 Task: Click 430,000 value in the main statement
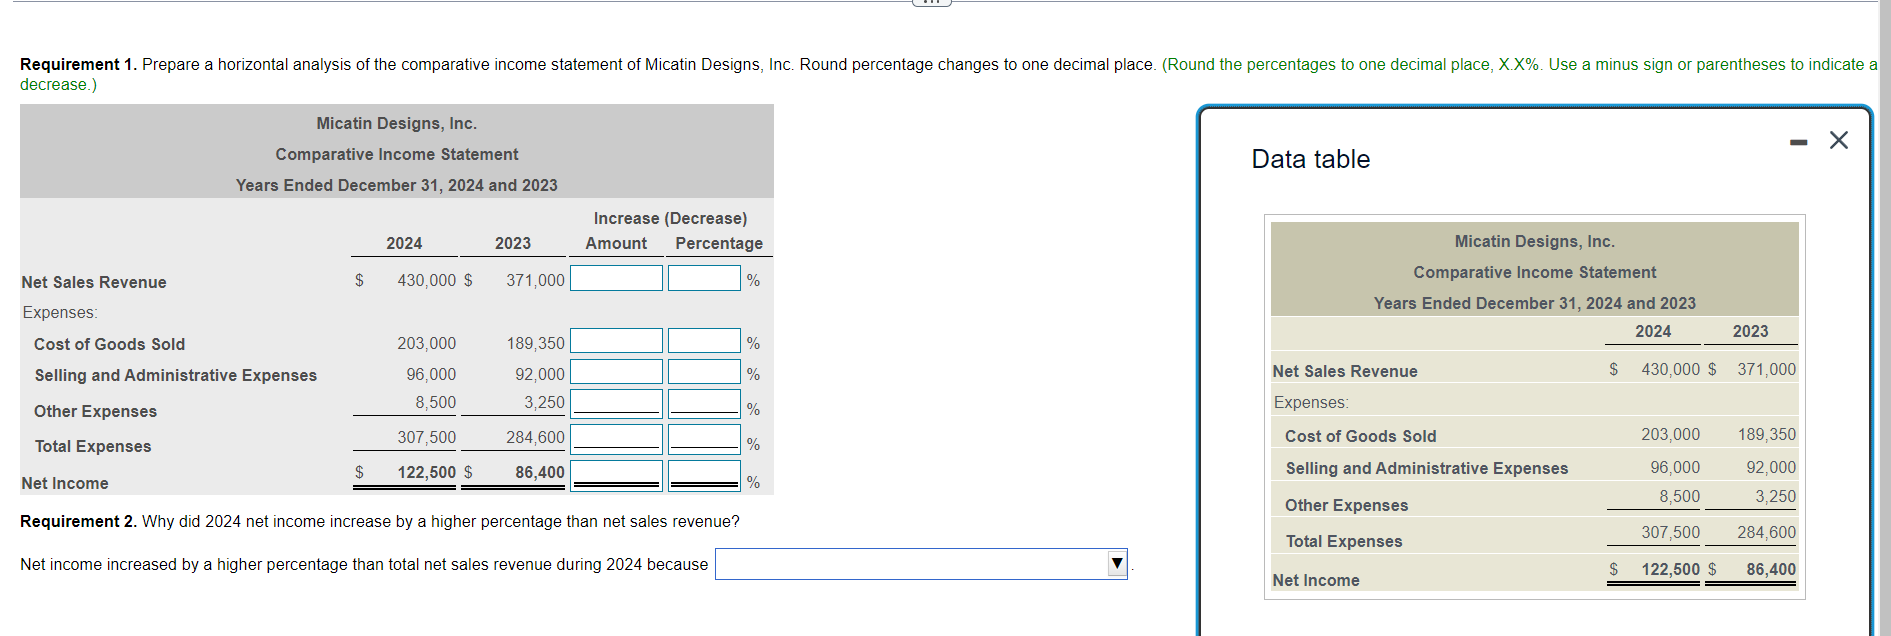426,280
